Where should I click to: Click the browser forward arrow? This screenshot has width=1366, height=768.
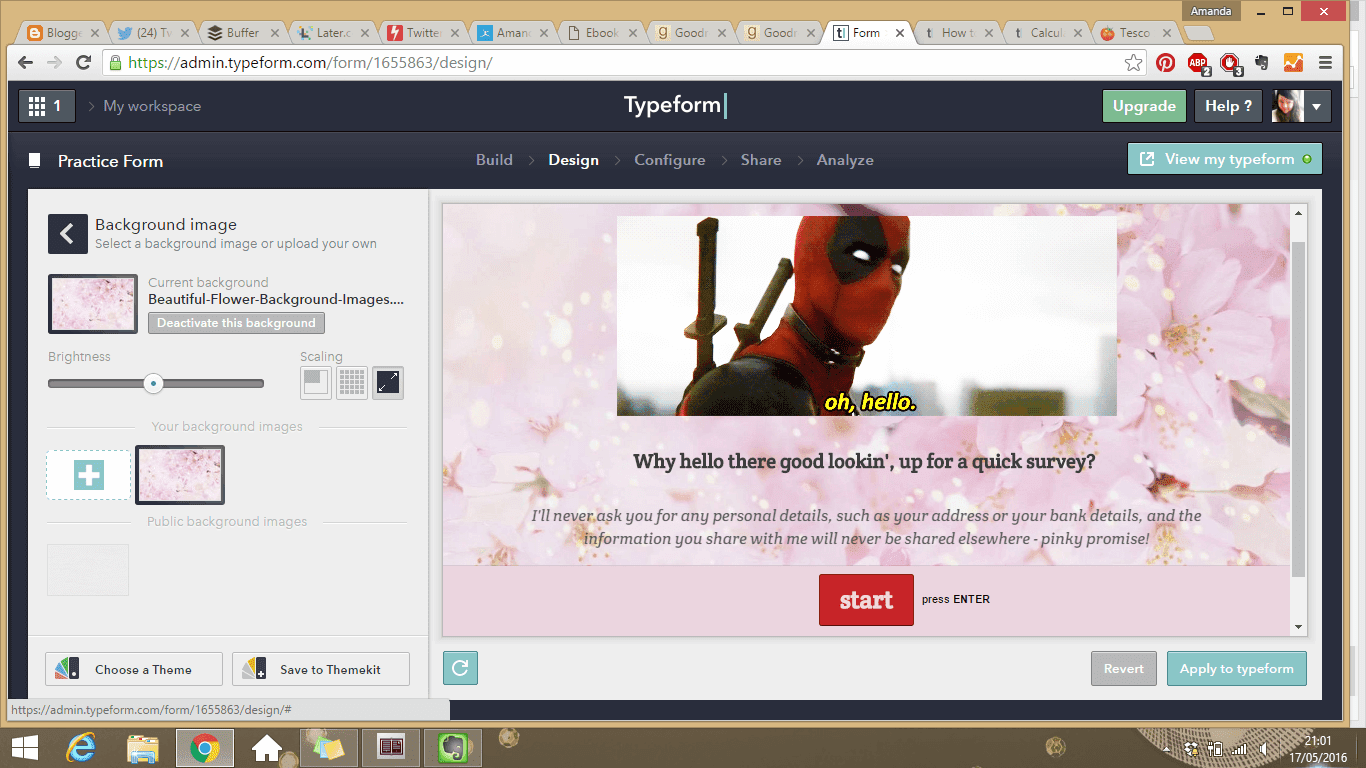pyautogui.click(x=54, y=63)
